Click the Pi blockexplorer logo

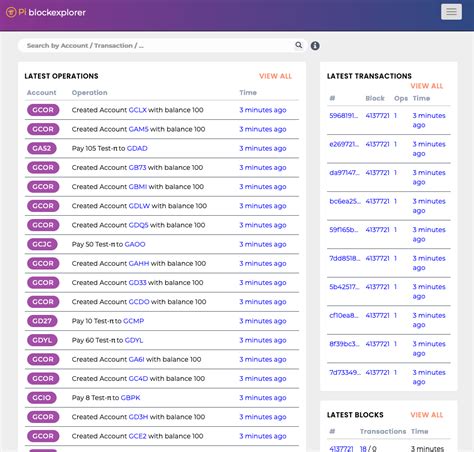46,13
